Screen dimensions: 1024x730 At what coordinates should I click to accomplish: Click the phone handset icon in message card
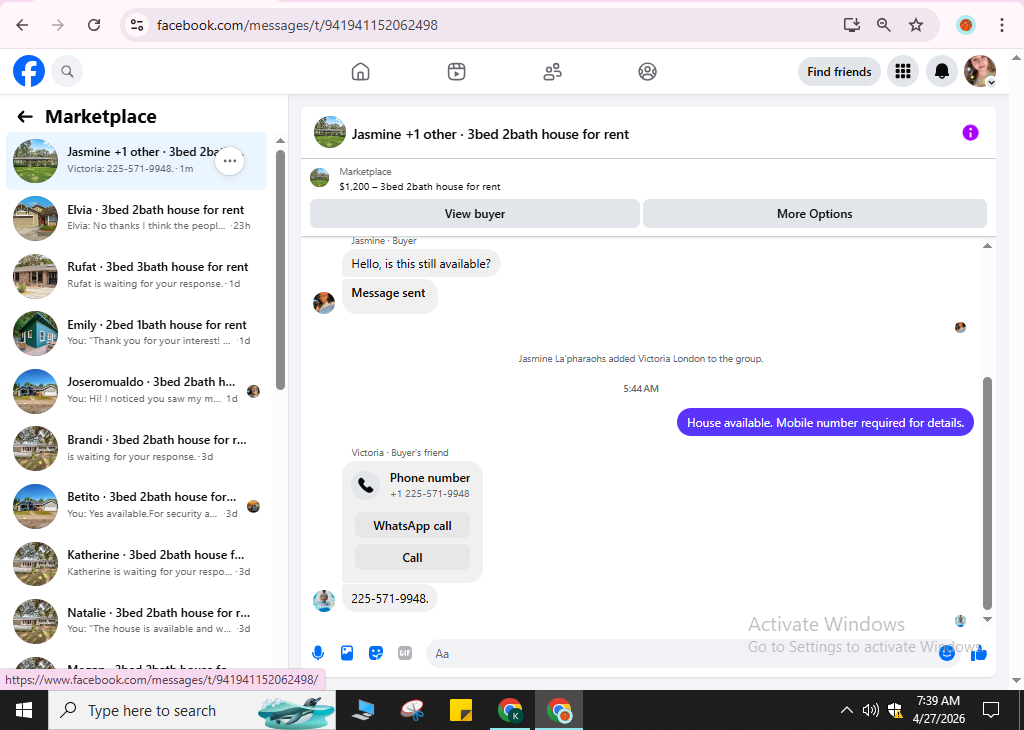(366, 485)
